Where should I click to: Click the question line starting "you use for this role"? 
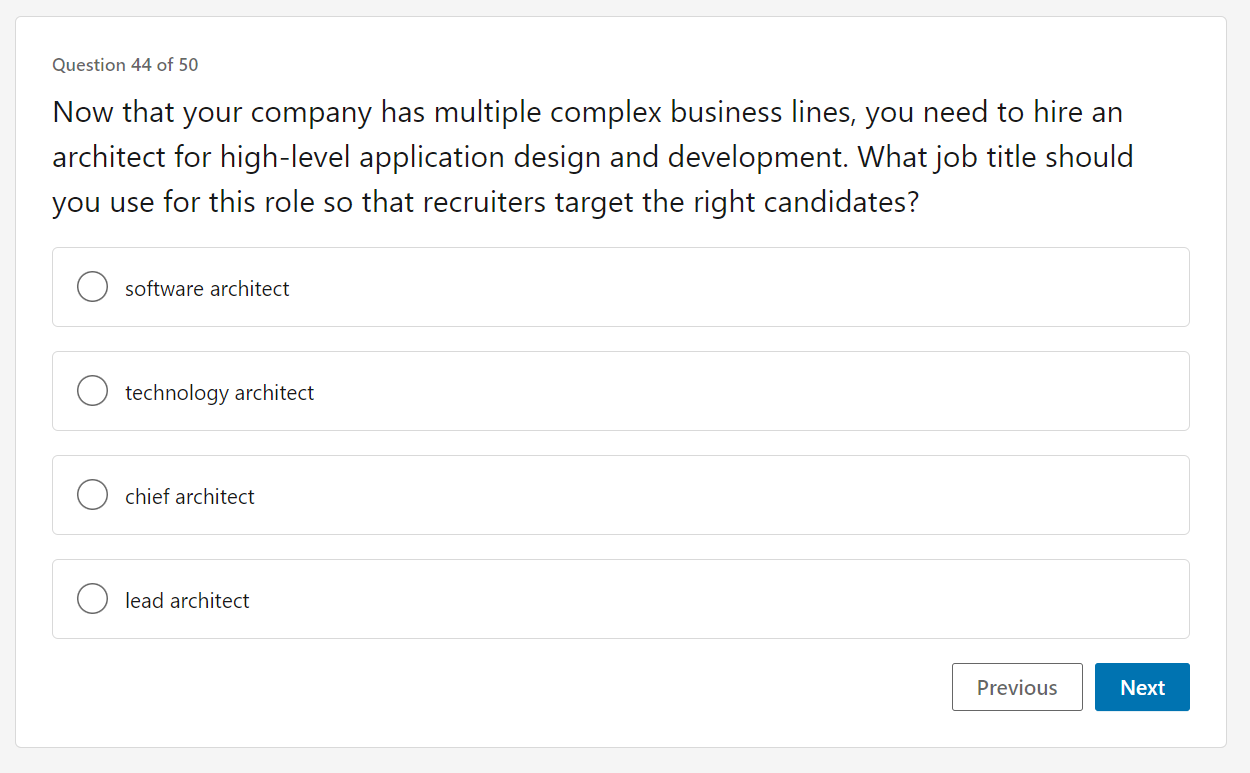485,203
